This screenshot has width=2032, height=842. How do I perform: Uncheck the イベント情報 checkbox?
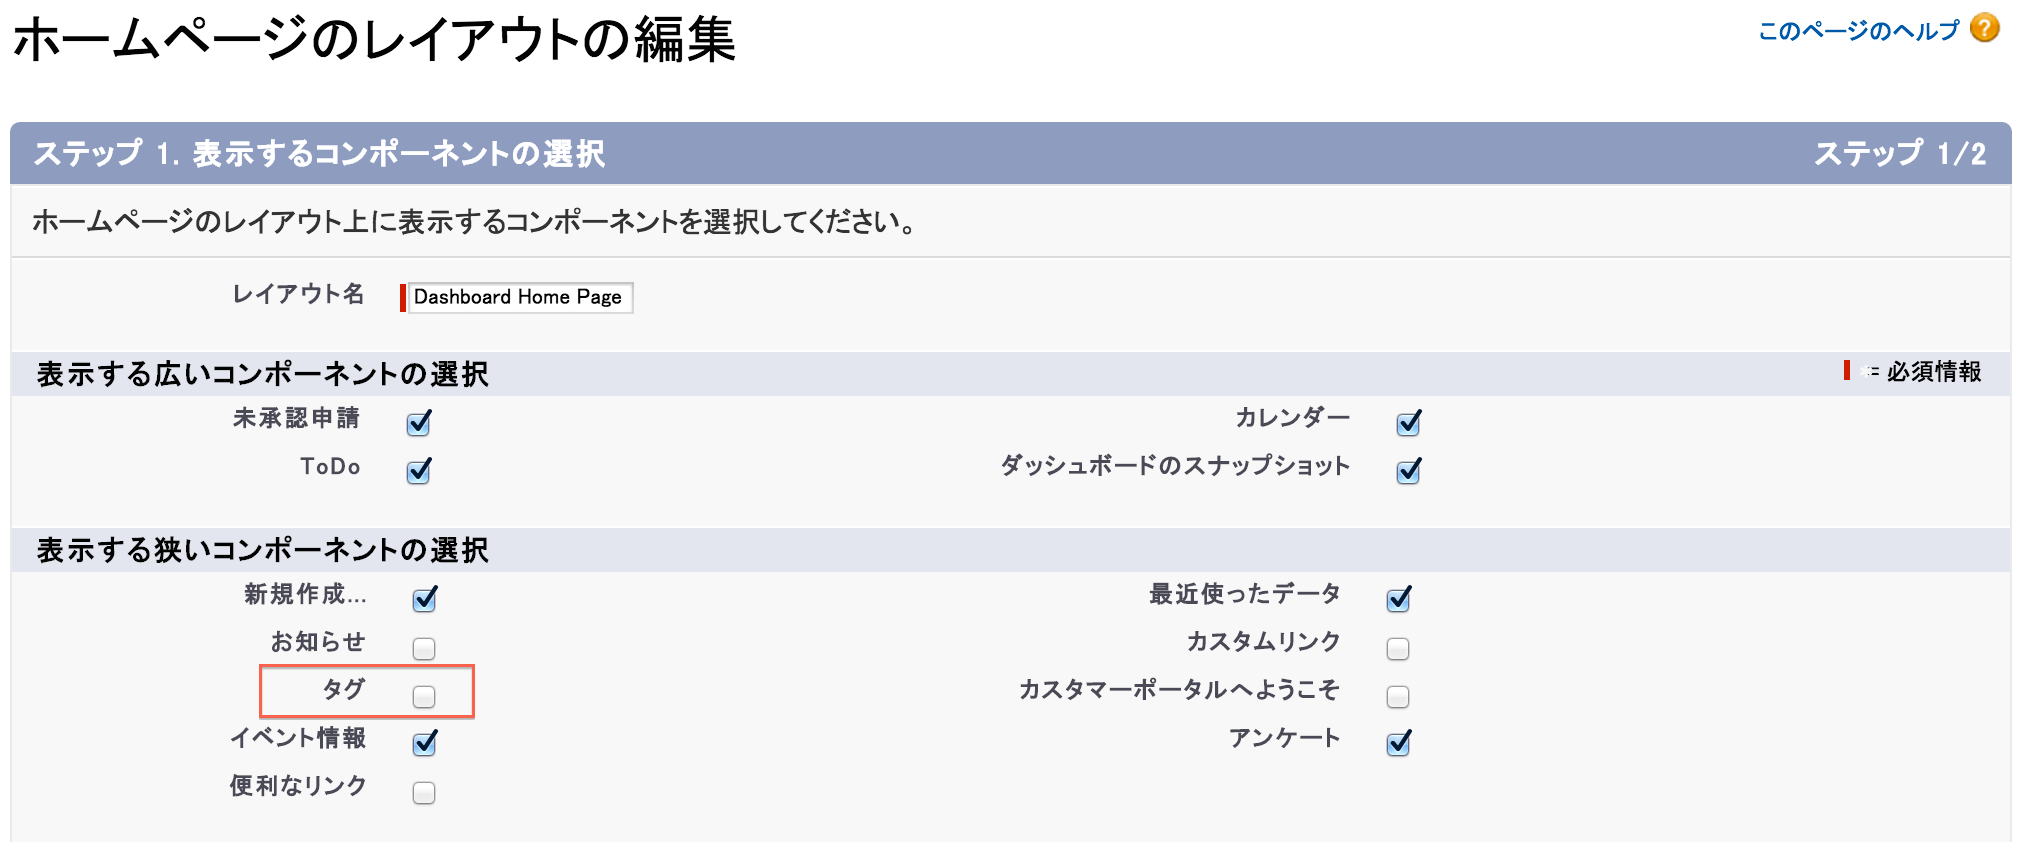coord(425,743)
